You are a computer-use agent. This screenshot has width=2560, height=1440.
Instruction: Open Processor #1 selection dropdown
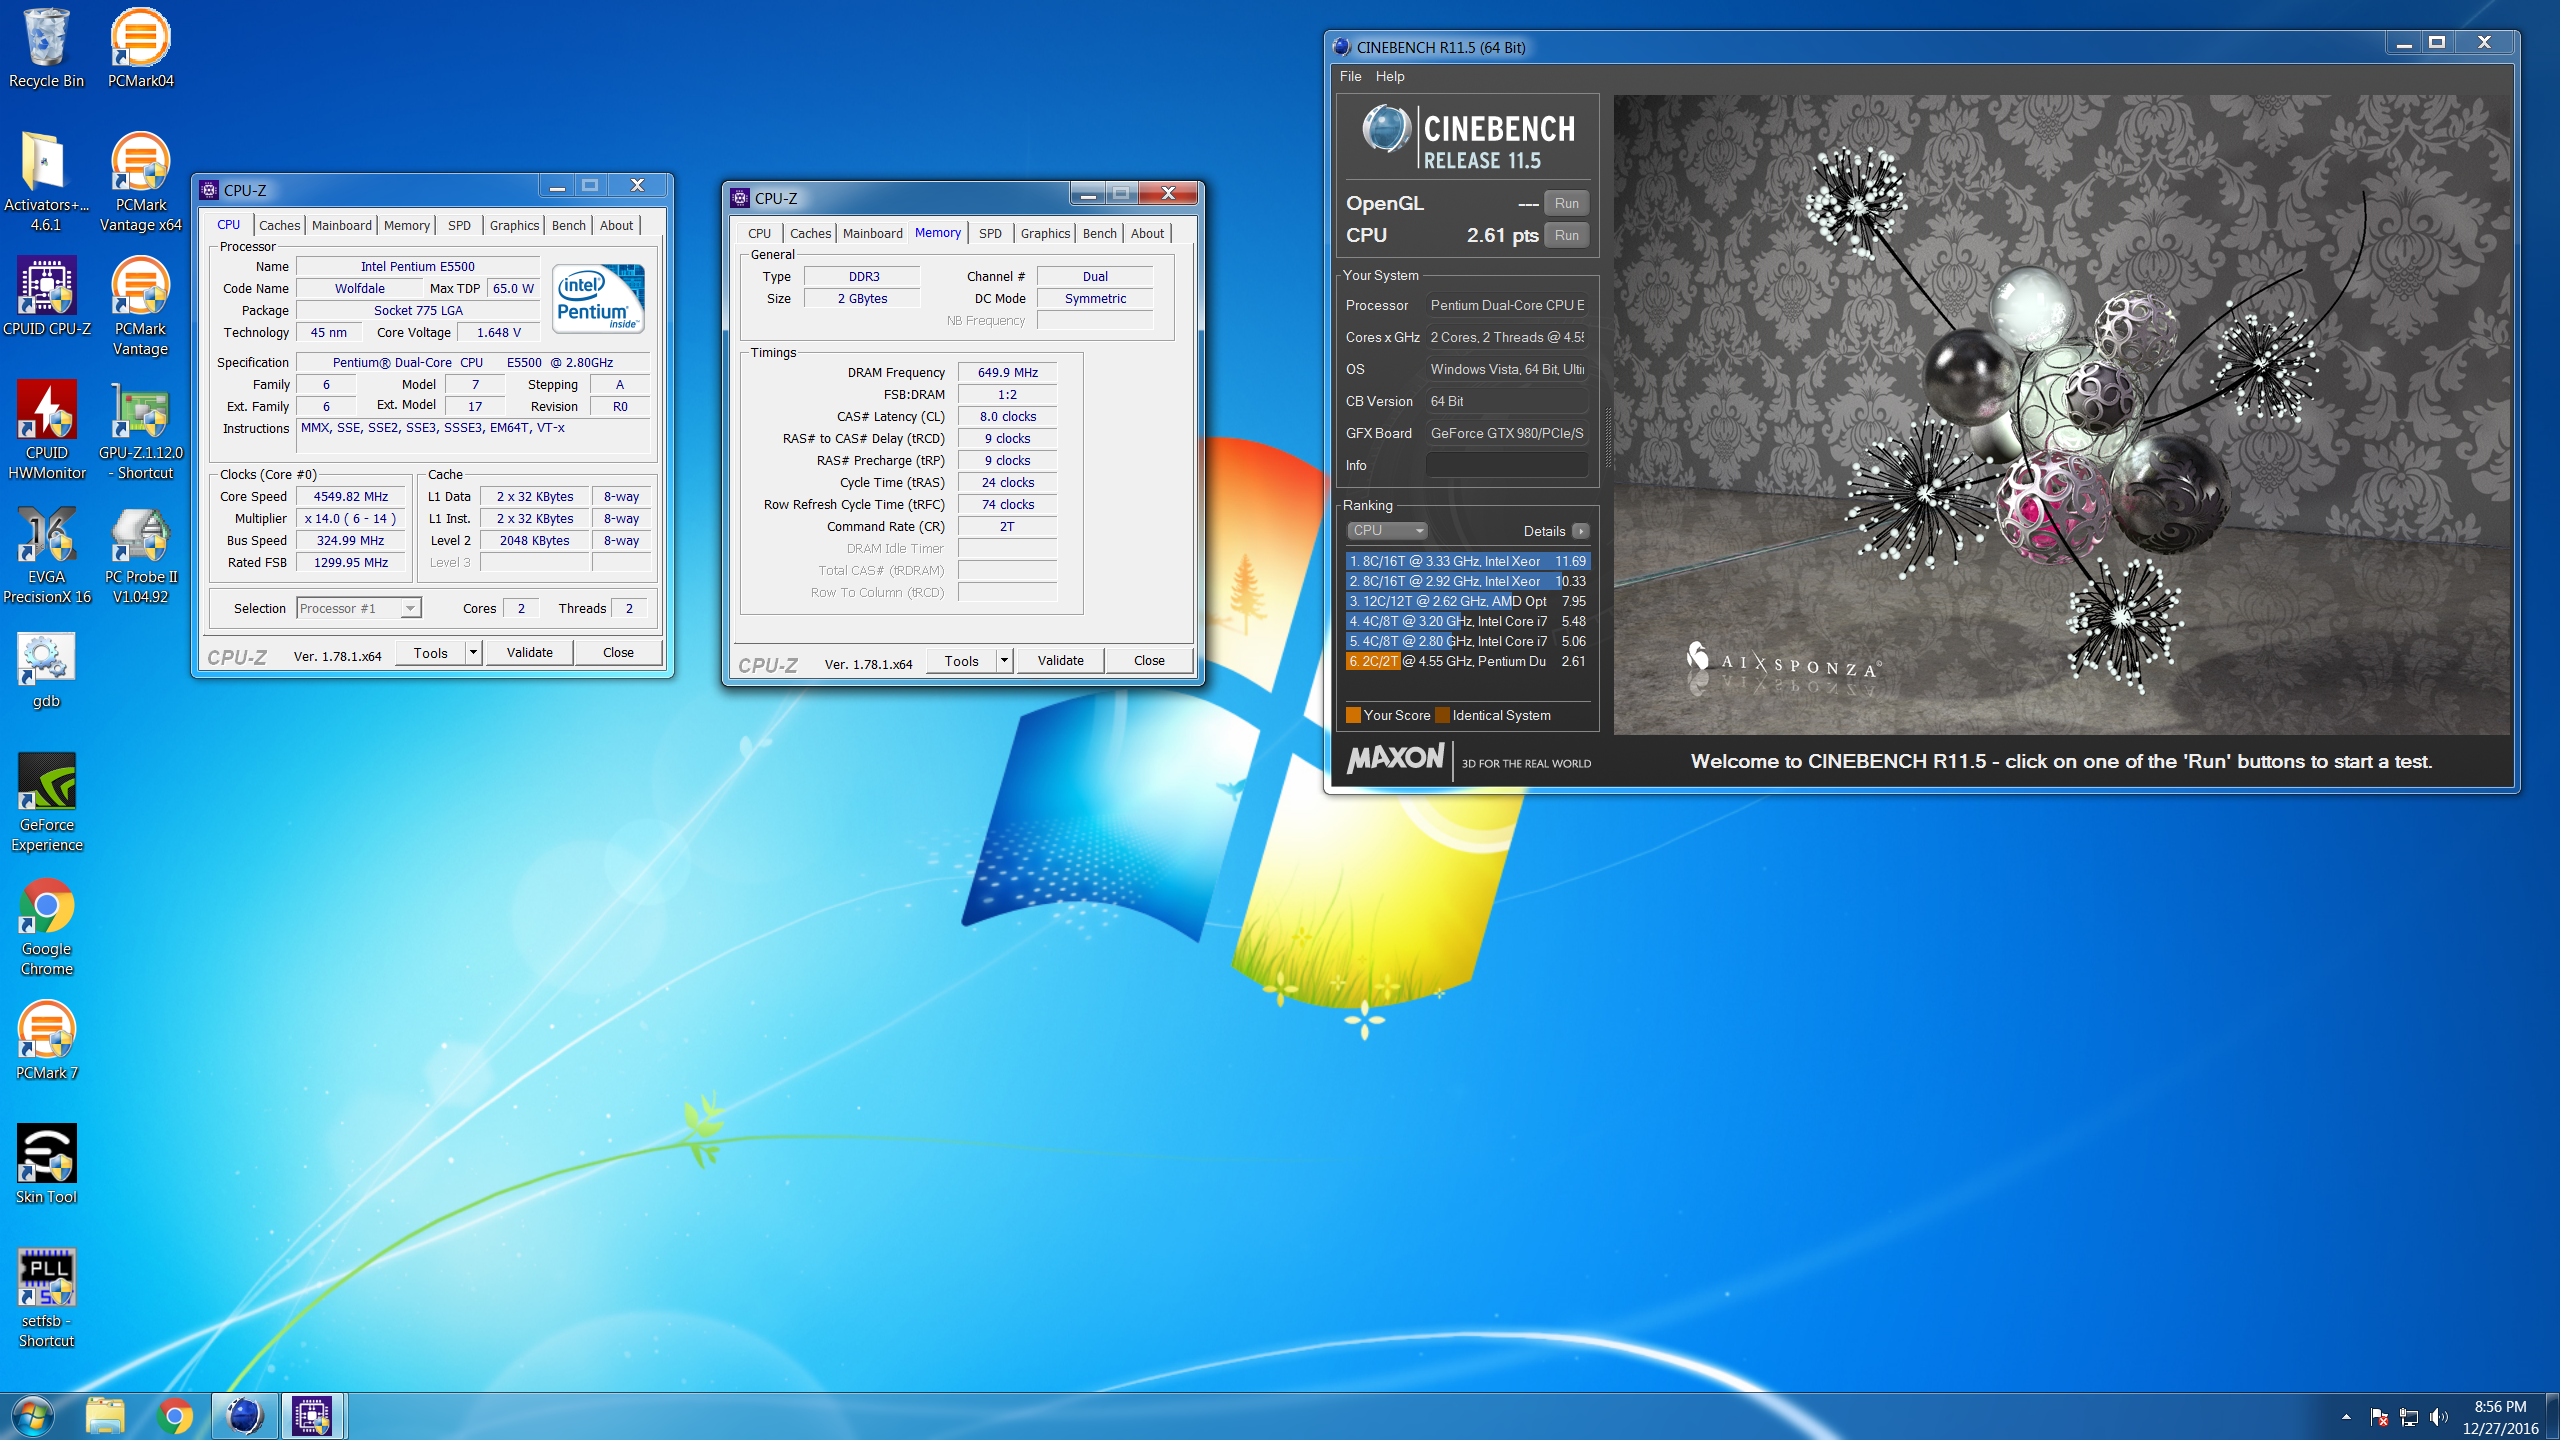tap(359, 608)
